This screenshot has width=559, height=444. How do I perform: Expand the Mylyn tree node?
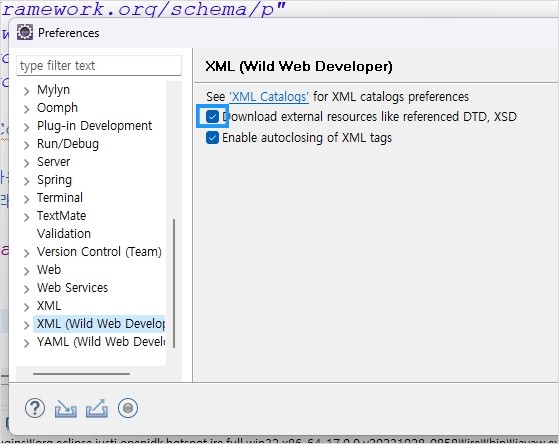(x=26, y=91)
